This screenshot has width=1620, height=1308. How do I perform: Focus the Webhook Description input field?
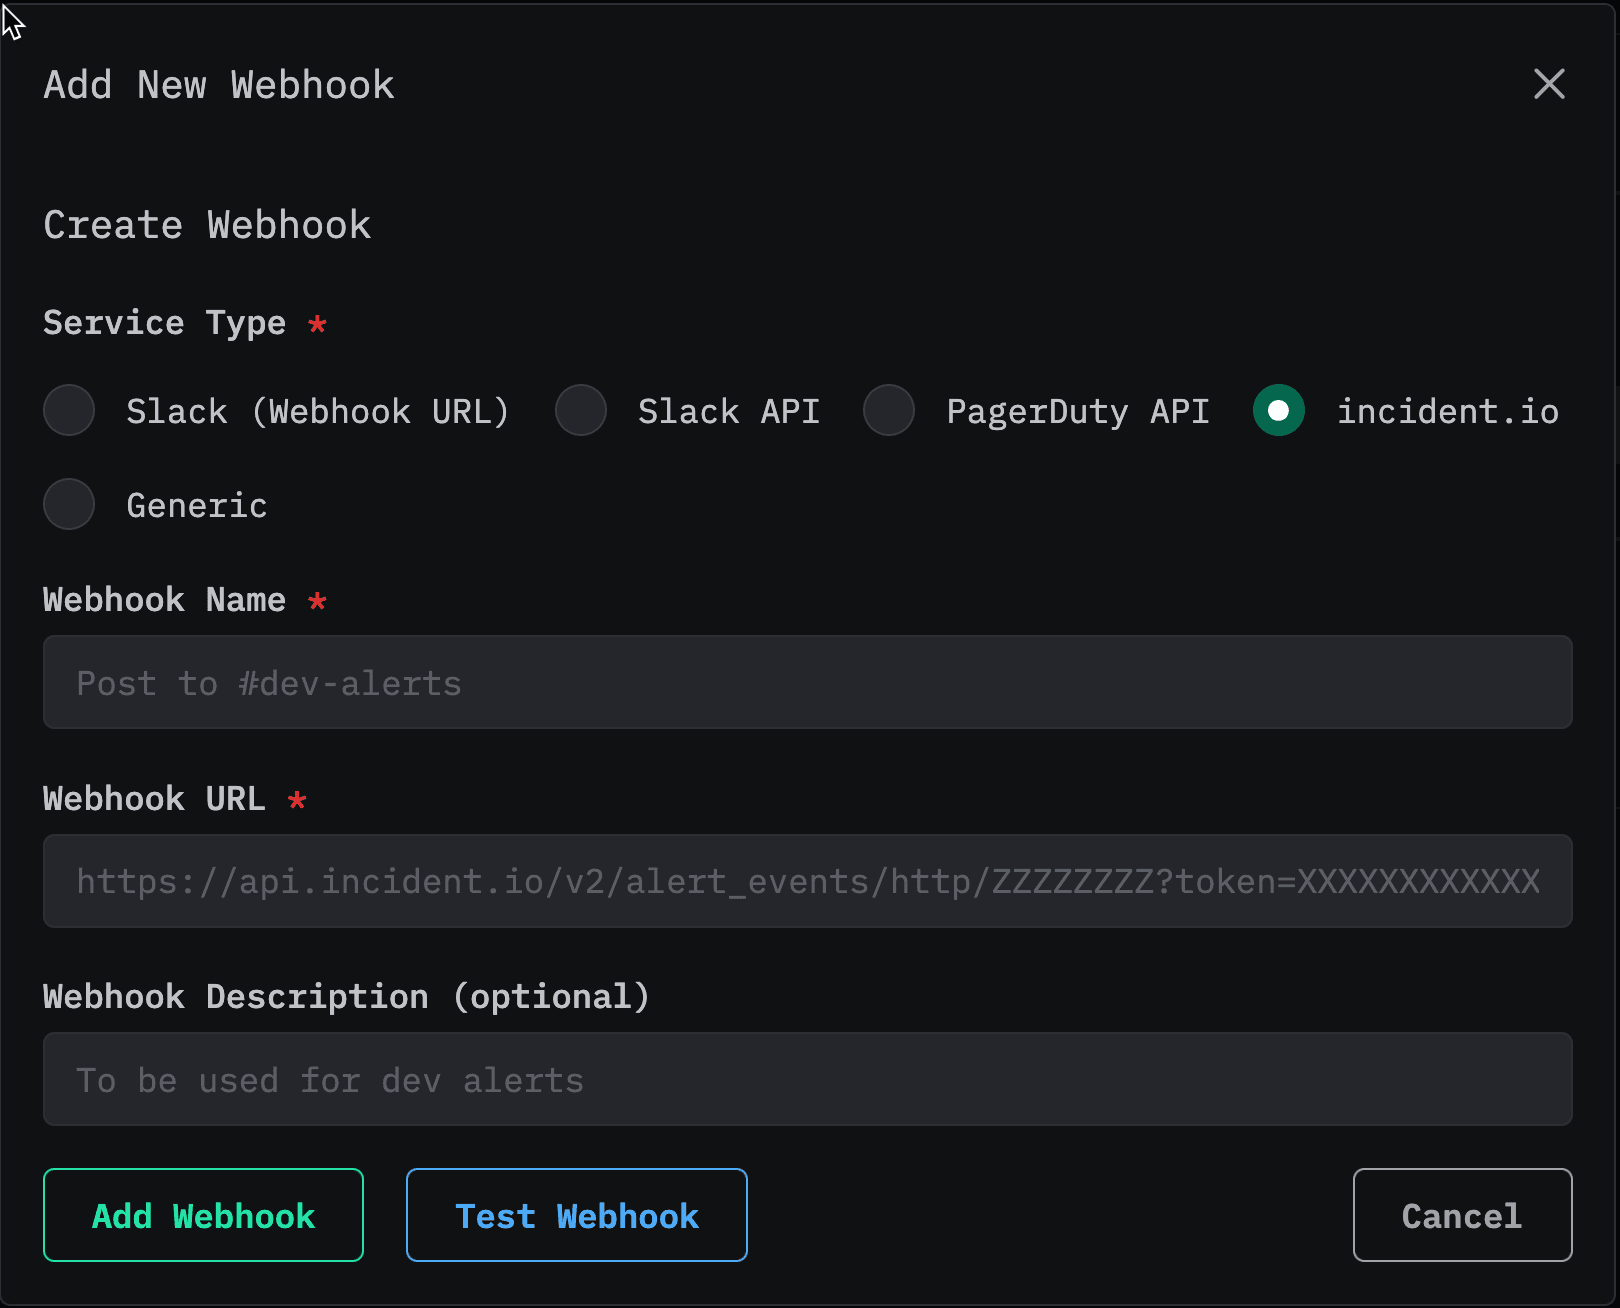(x=807, y=1080)
